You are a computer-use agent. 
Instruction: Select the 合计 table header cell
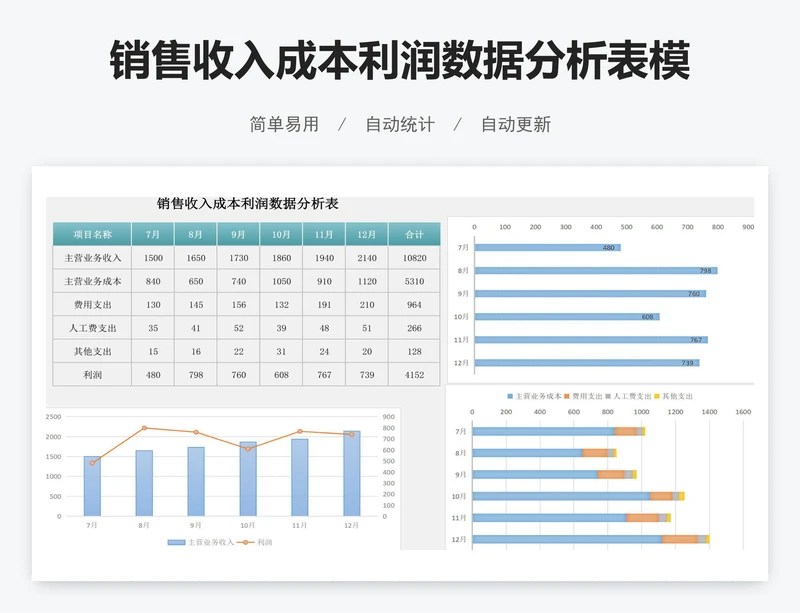[414, 234]
